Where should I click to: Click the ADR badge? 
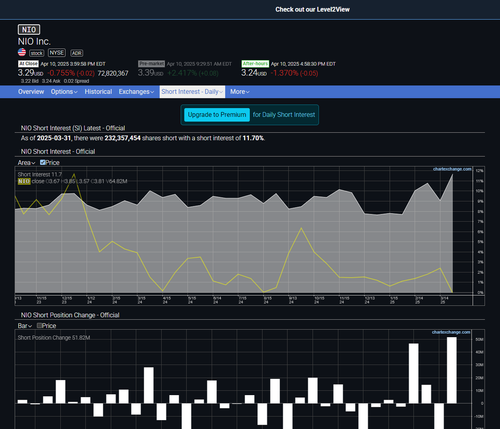pos(77,53)
